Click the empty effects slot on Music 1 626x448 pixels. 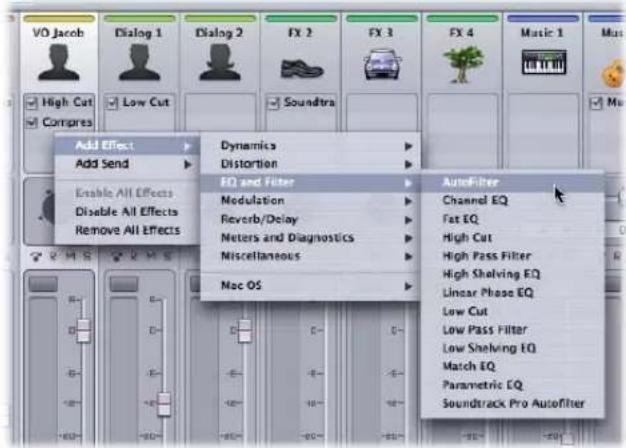tap(543, 131)
